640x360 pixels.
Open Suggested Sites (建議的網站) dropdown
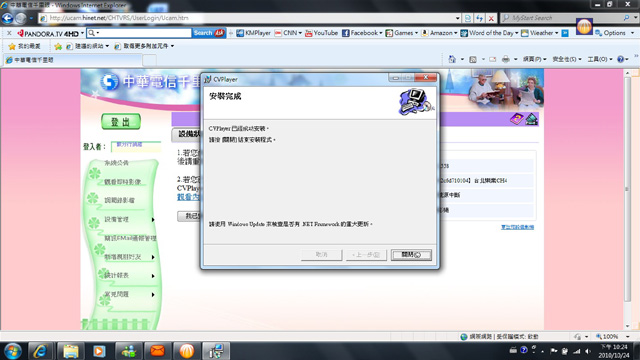(87, 46)
